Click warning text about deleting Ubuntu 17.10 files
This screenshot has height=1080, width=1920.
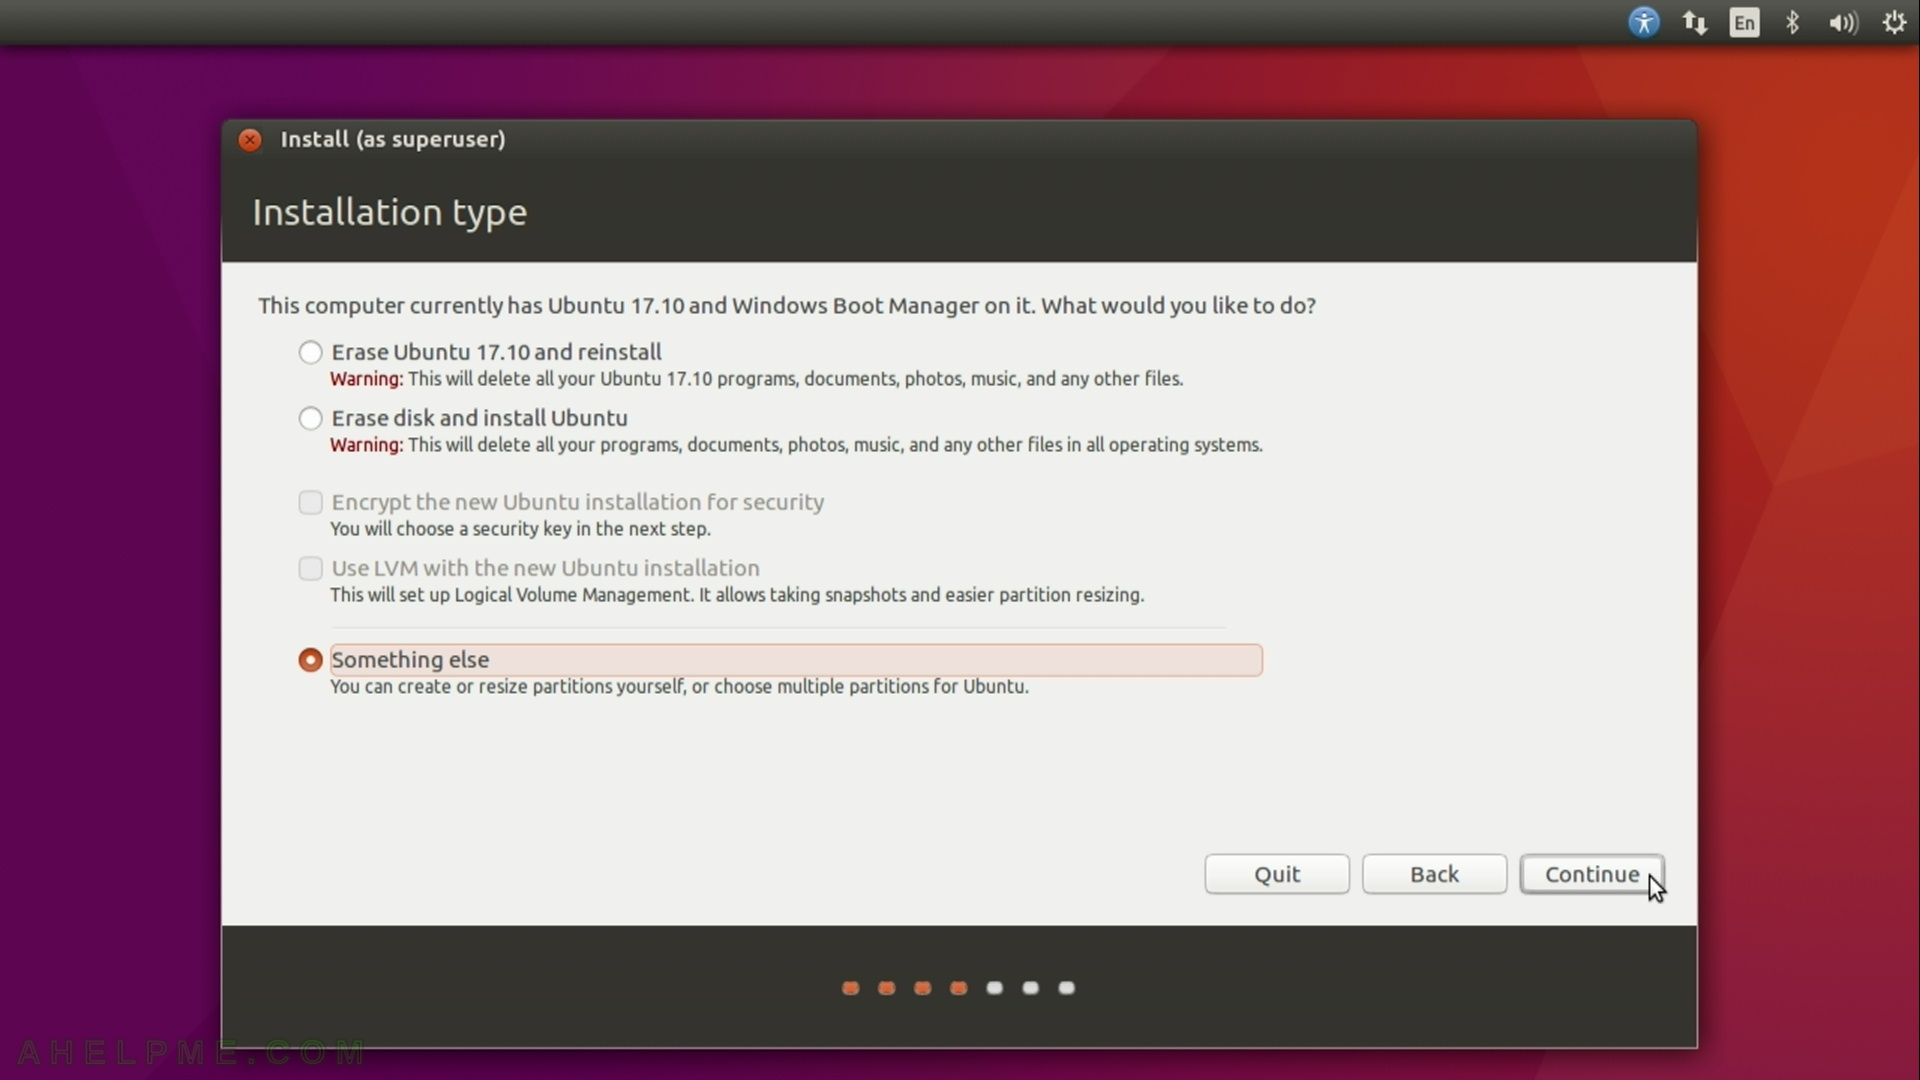(x=756, y=379)
